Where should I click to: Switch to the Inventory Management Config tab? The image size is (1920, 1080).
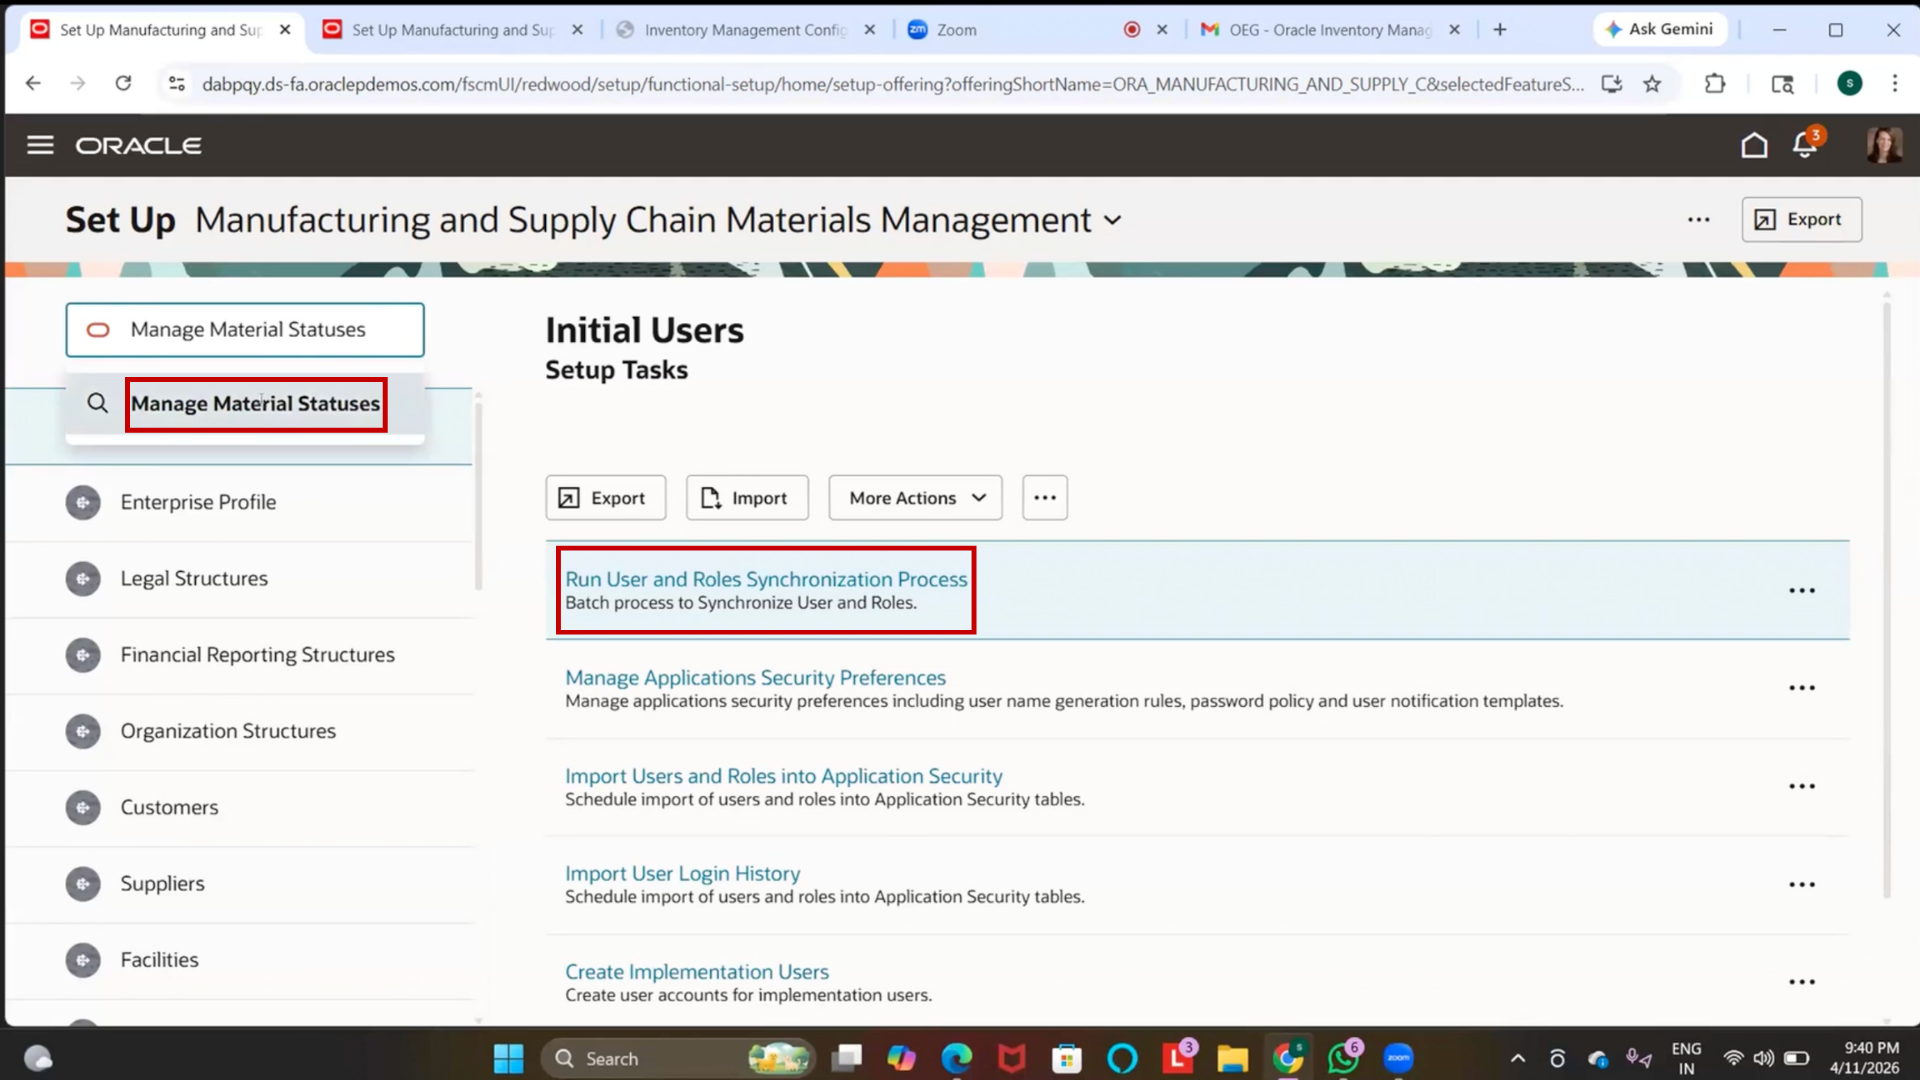tap(745, 30)
